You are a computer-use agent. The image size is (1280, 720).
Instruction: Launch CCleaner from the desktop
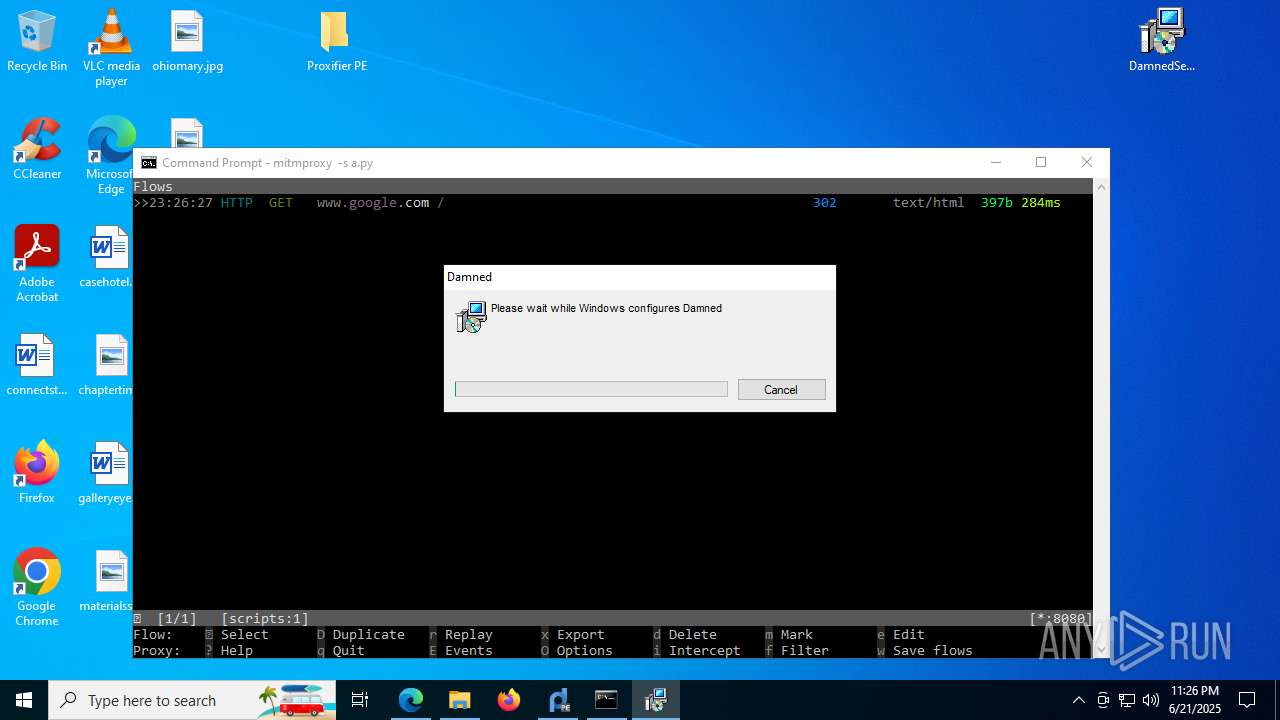37,150
